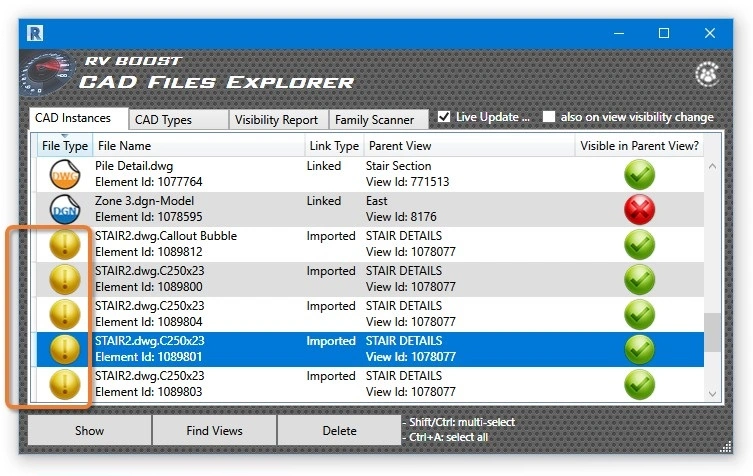Click the paw logo icon in the header
This screenshot has height=476, width=753.
coord(708,75)
